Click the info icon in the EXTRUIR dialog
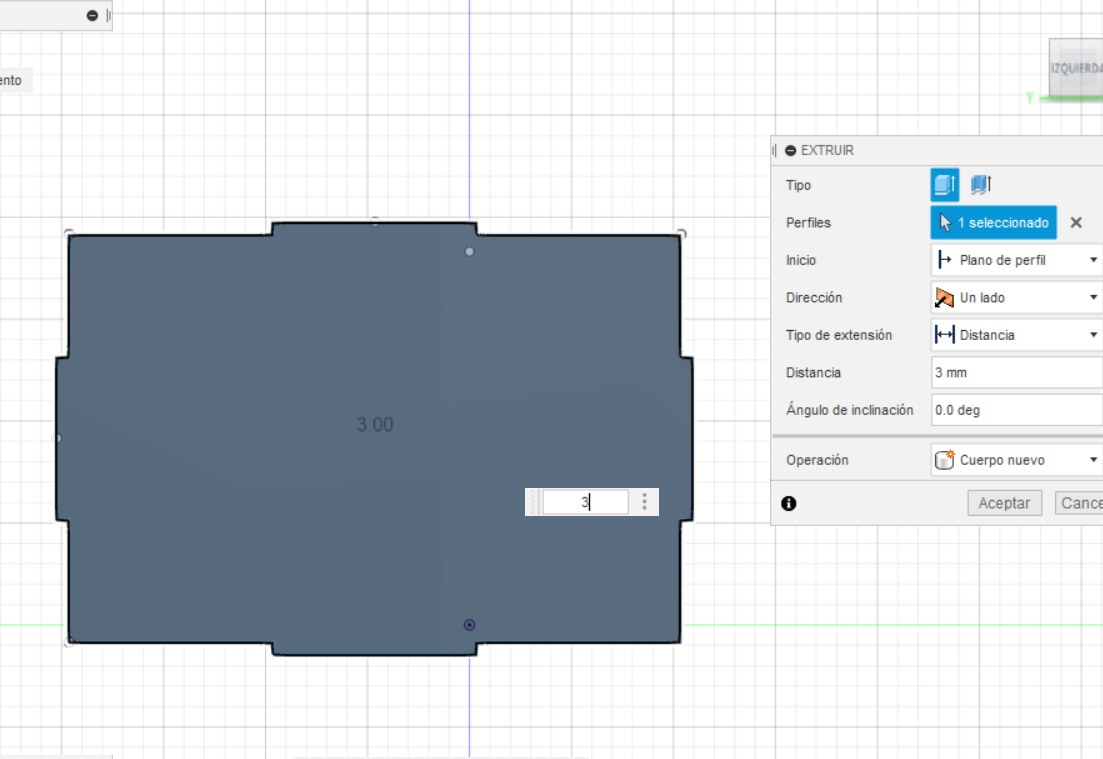 (789, 503)
